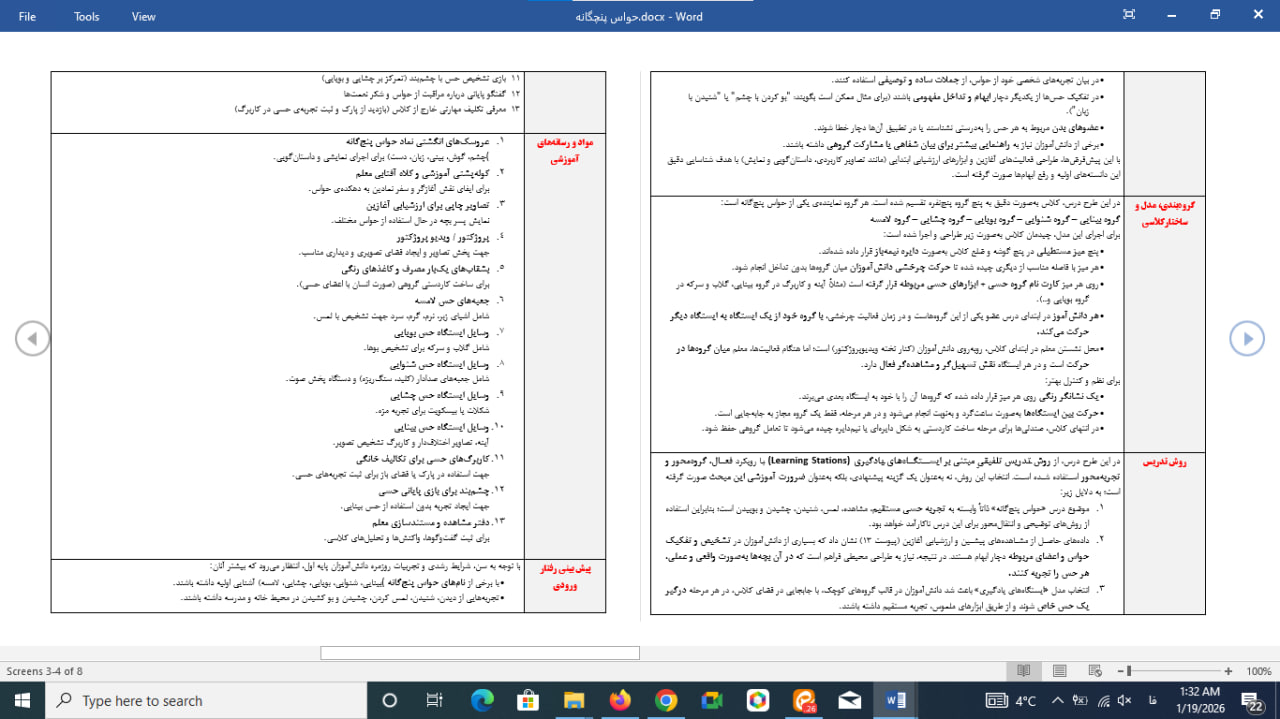Go to the next page with the right arrow
This screenshot has width=1280, height=719.
click(x=1247, y=339)
